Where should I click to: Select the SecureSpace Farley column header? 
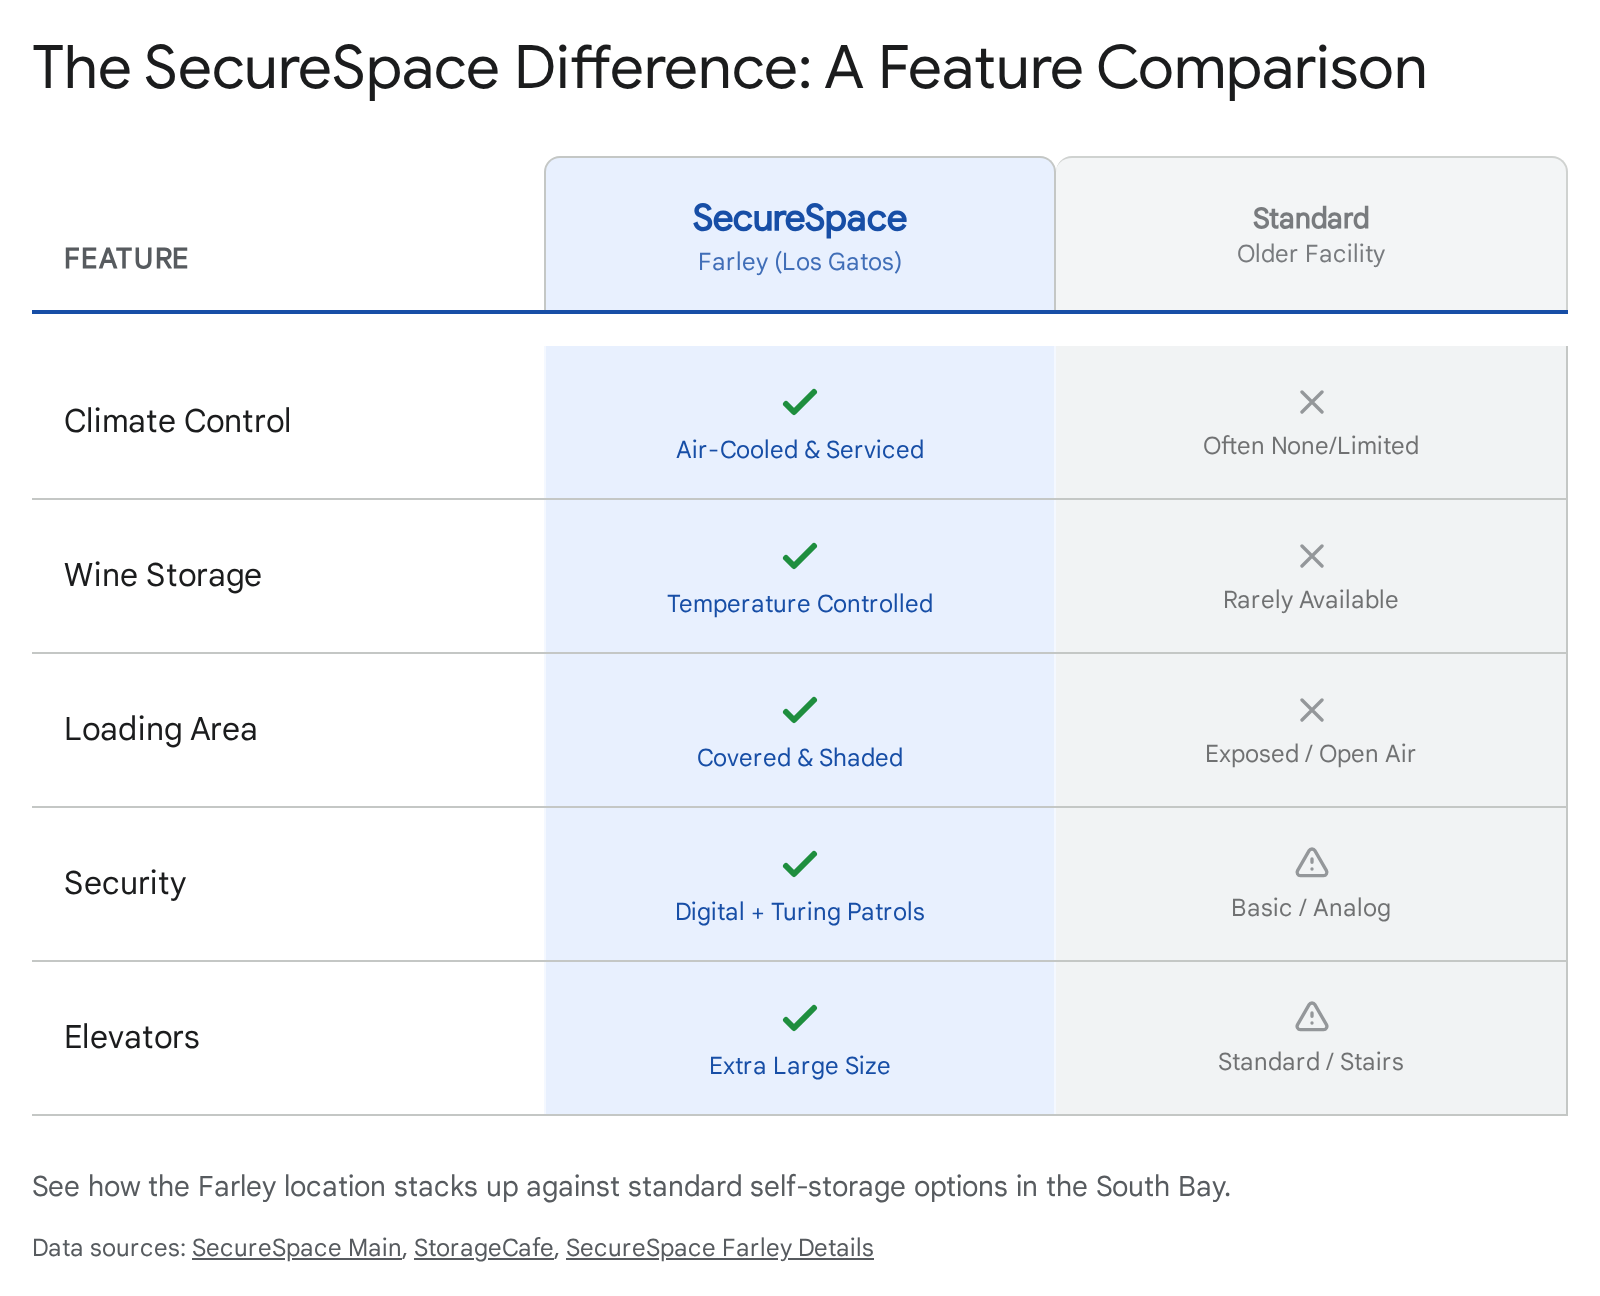(799, 237)
